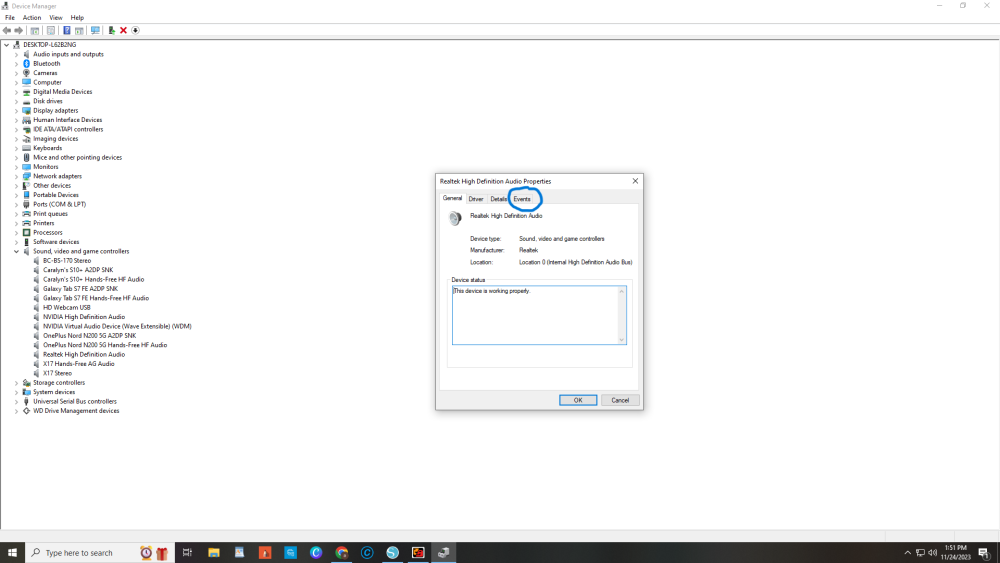Toggle the show/hide console tree toolbar icon
1000x563 pixels.
[35, 30]
